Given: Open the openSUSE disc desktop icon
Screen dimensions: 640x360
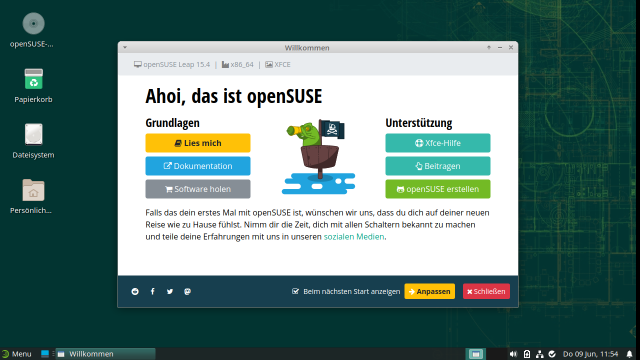Looking at the screenshot, I should click(x=33, y=31).
